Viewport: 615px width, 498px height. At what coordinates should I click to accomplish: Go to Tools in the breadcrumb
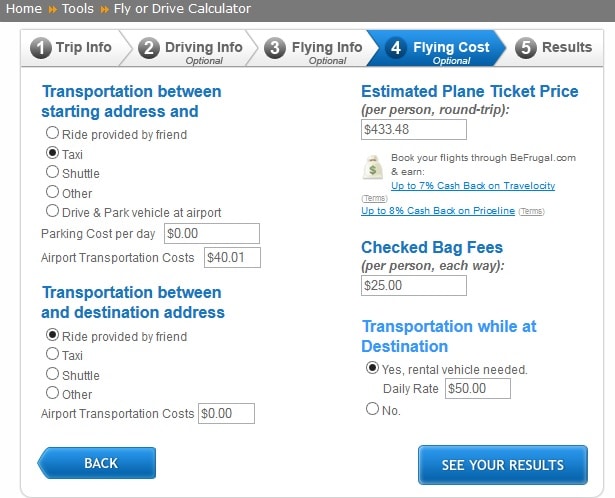click(78, 9)
